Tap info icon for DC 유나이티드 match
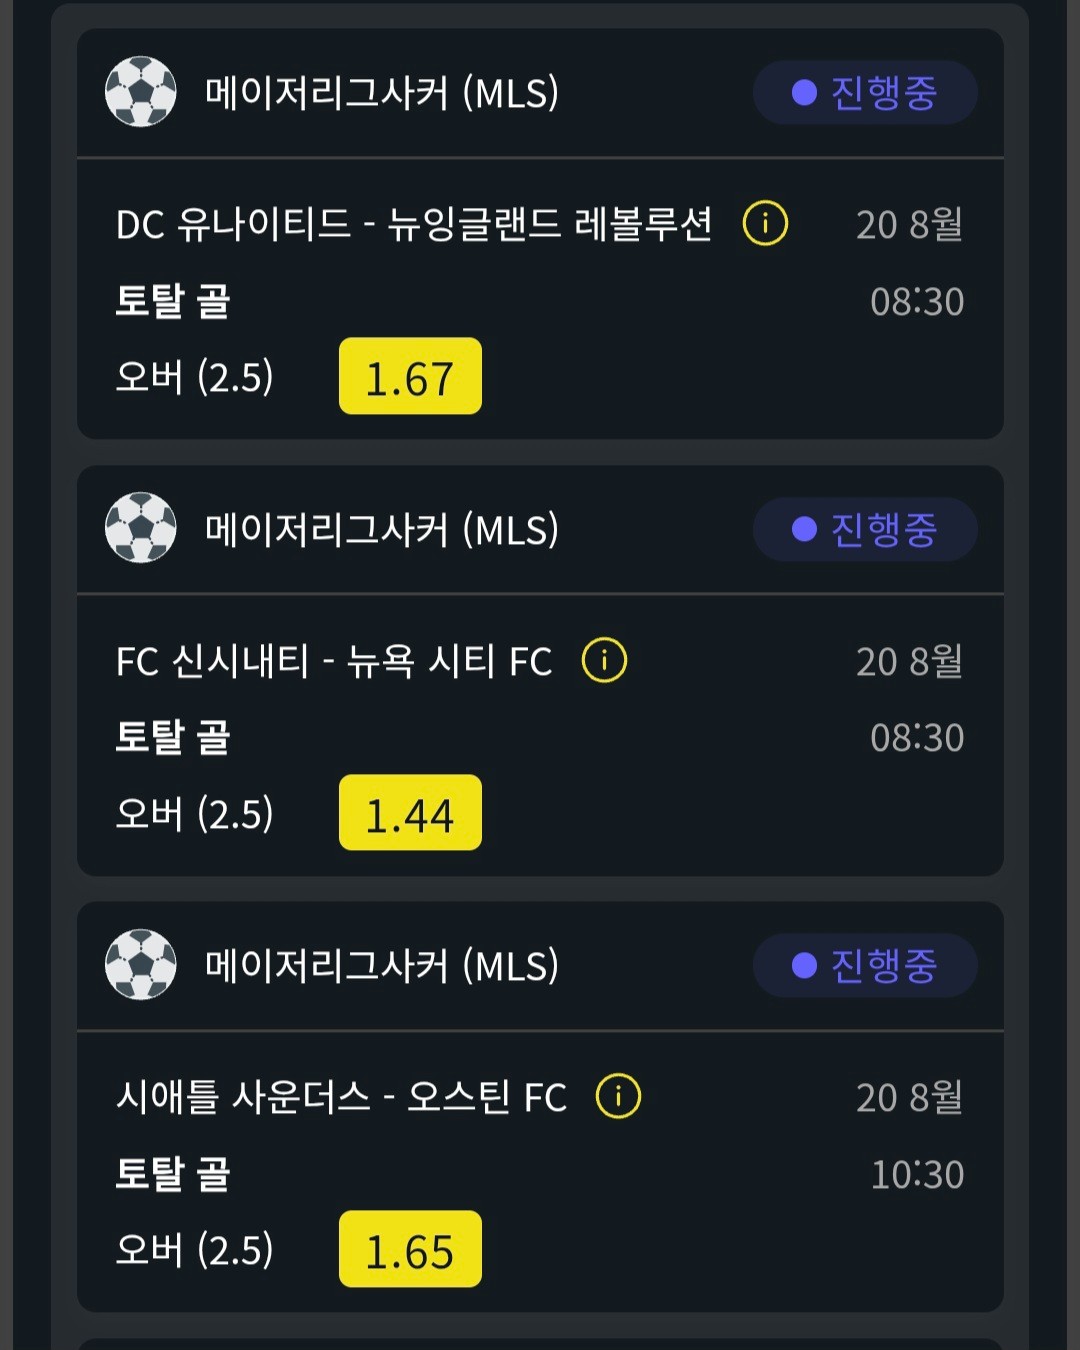 tap(765, 223)
